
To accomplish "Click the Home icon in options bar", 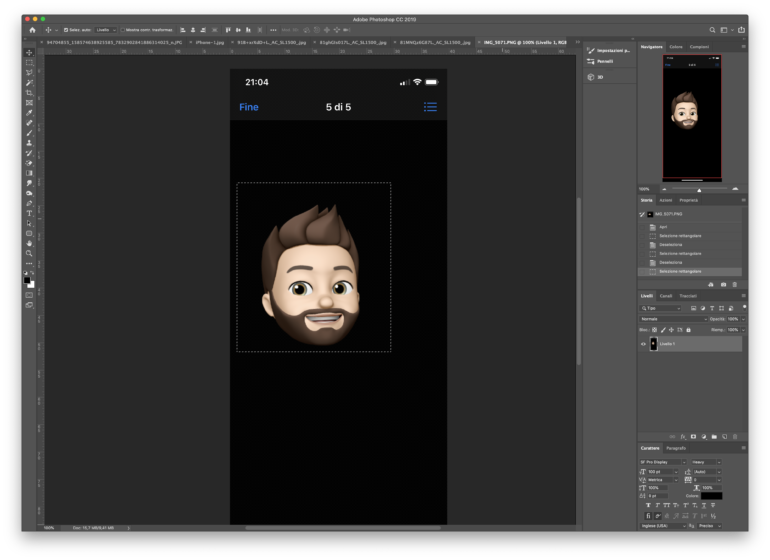I will pyautogui.click(x=32, y=30).
